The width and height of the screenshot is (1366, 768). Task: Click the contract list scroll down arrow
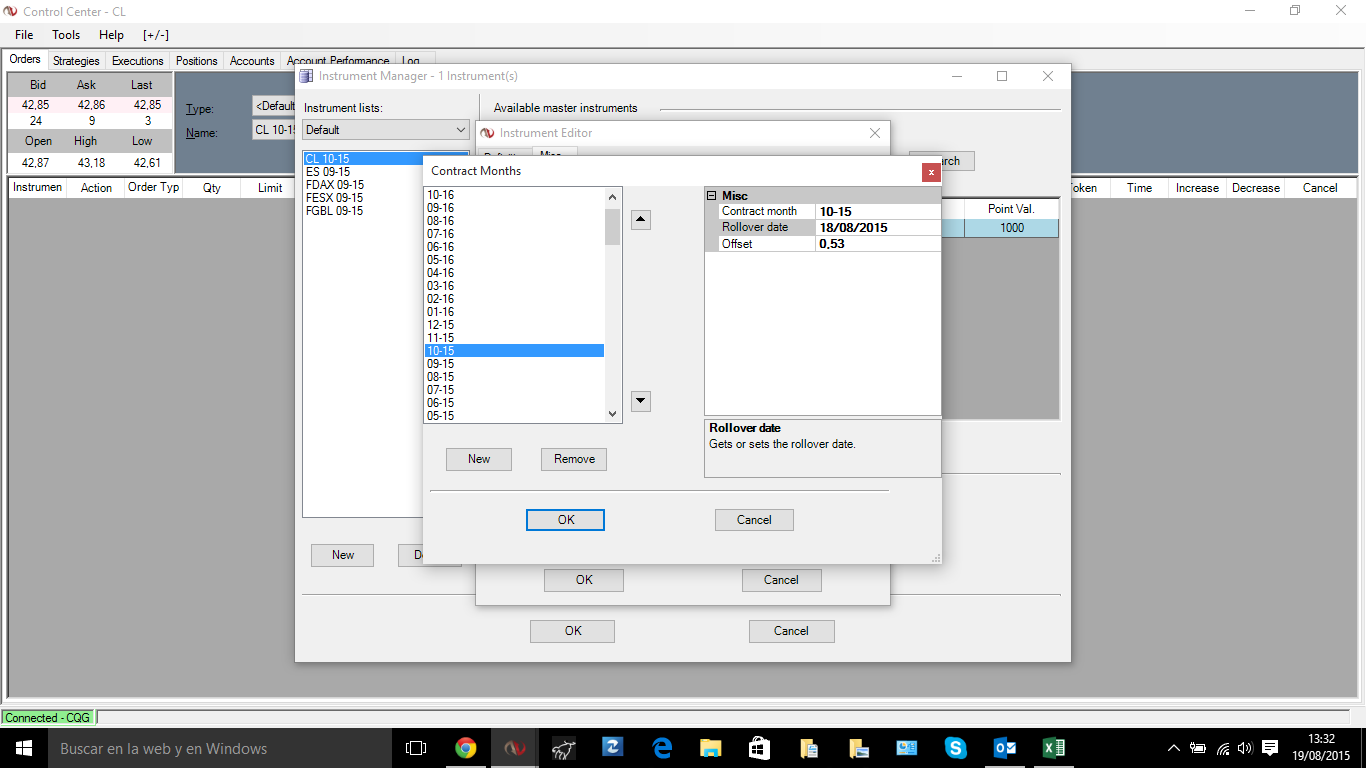613,414
